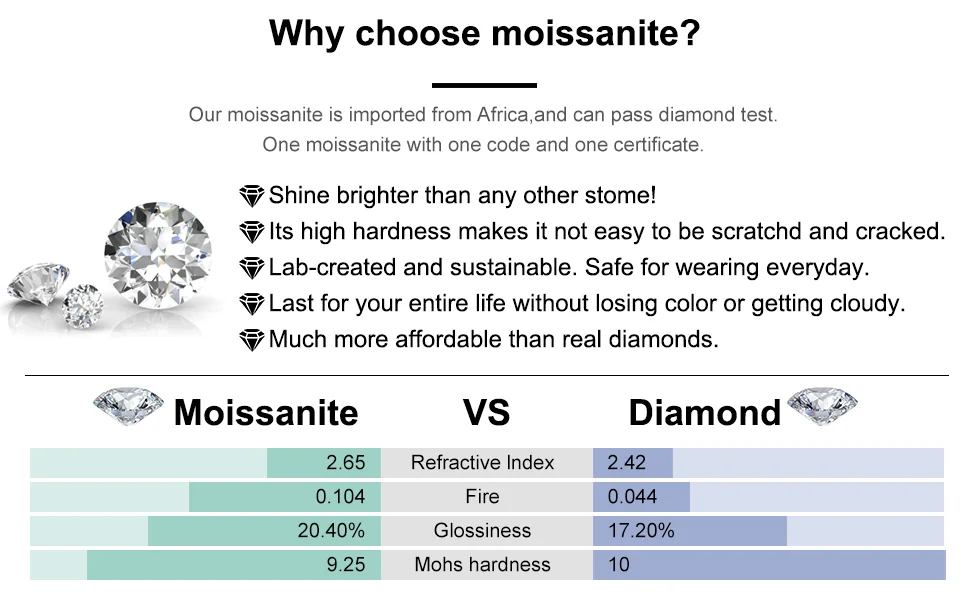
Task: Click the Diamond 17.20% glossiness bar
Action: click(690, 531)
